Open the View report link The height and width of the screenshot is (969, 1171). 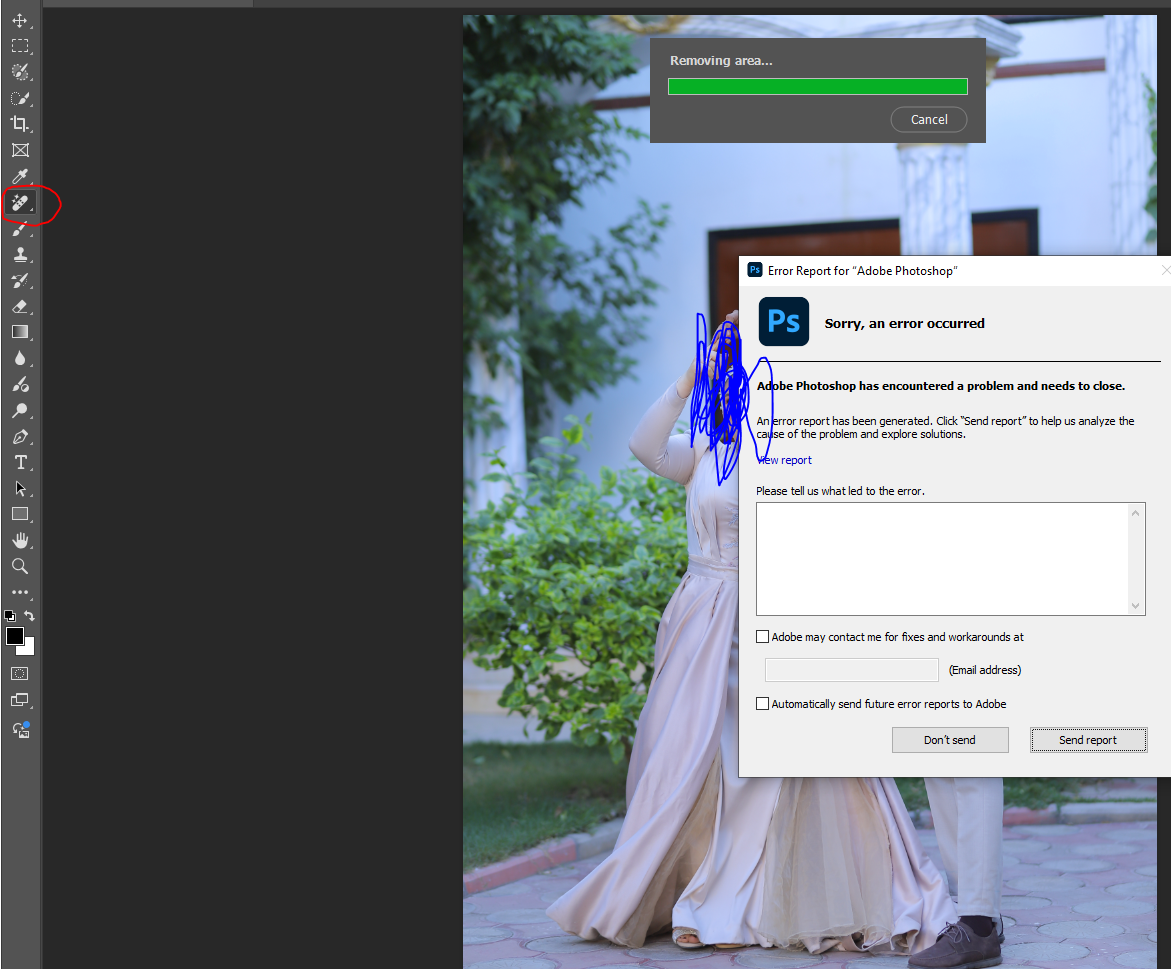[x=783, y=460]
